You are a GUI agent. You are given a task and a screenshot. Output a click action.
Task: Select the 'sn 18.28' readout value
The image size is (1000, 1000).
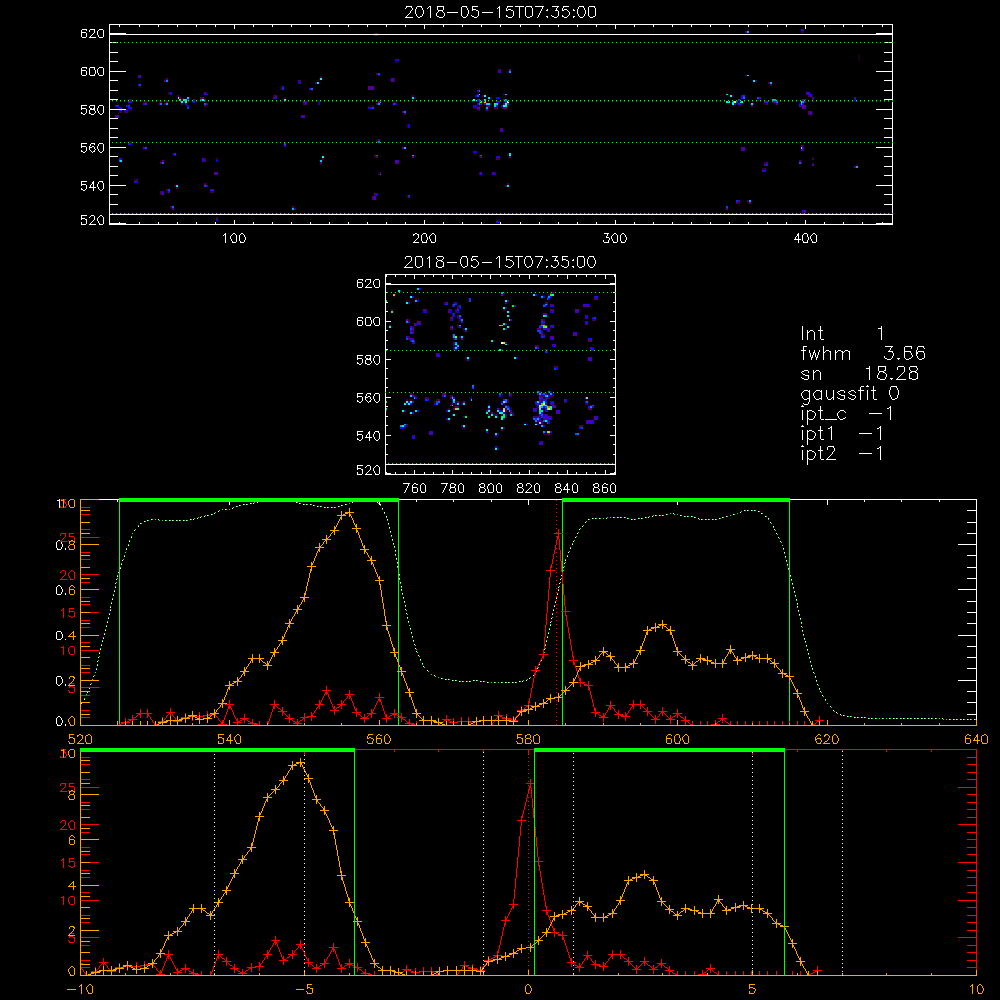tap(892, 373)
